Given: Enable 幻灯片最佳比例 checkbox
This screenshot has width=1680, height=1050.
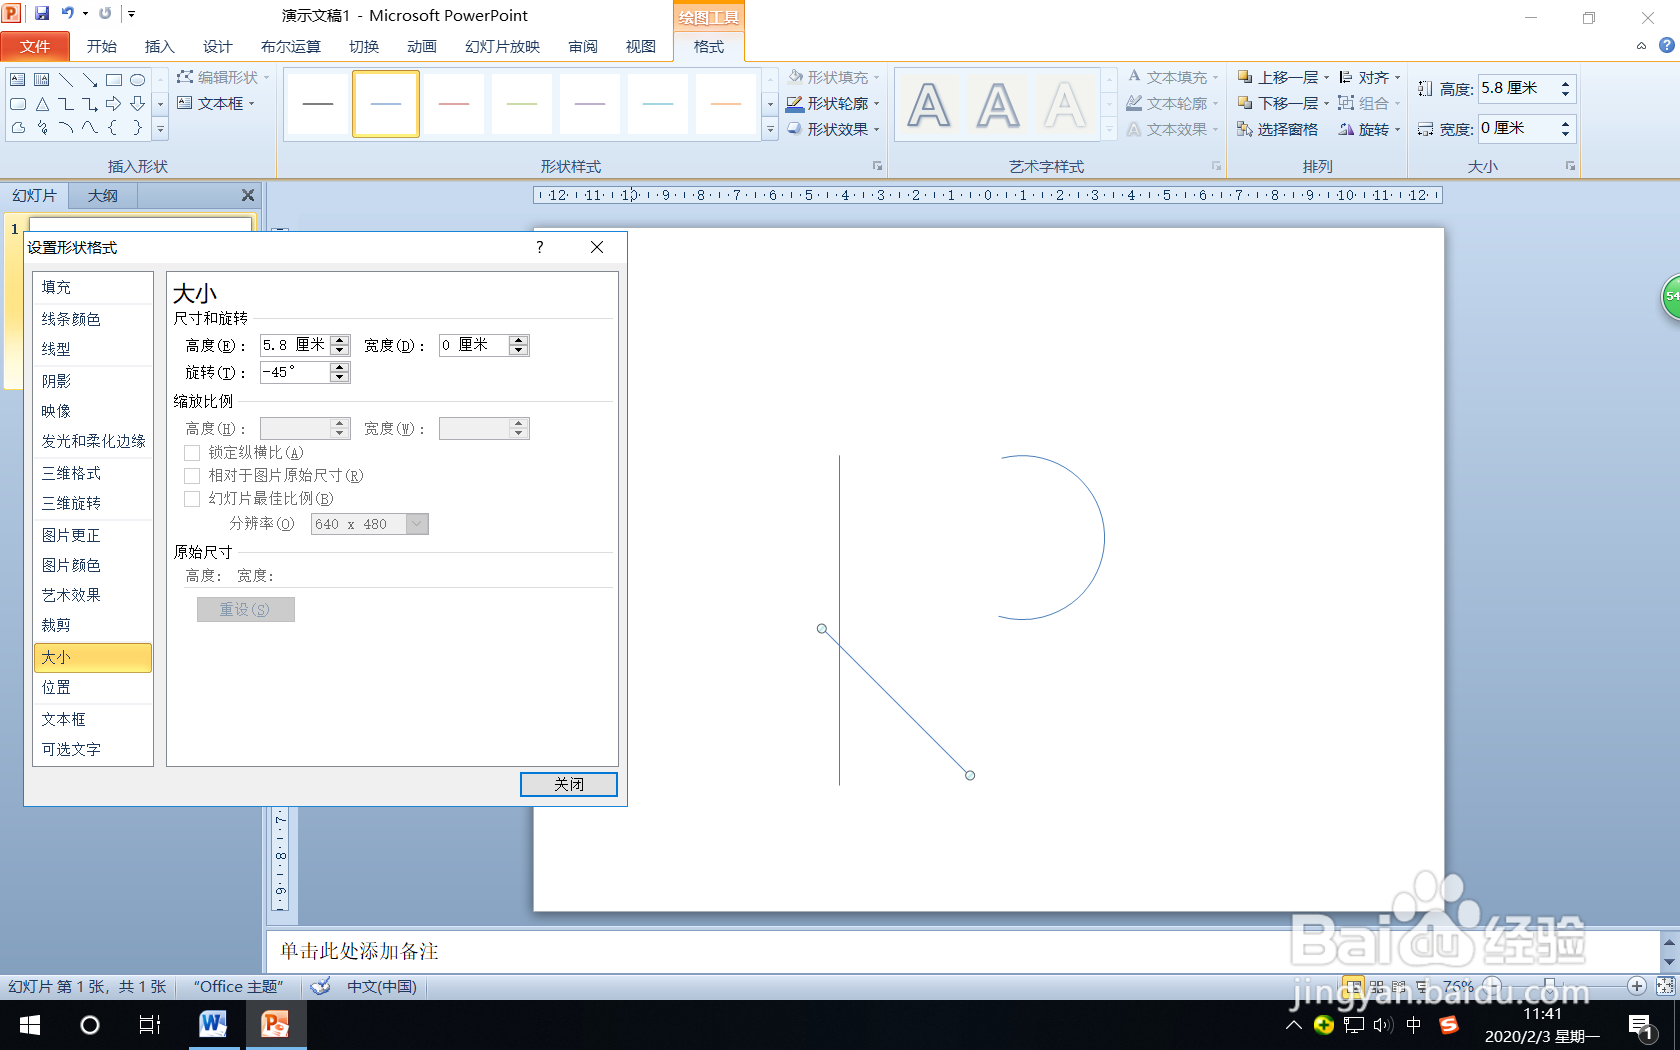Looking at the screenshot, I should 192,498.
